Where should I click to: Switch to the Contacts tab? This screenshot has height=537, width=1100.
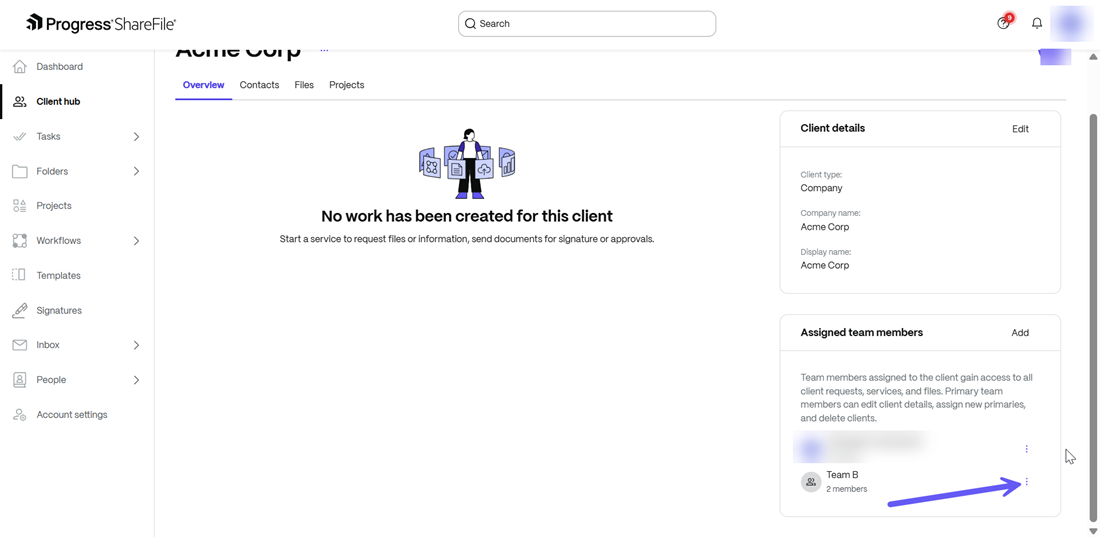(x=259, y=85)
